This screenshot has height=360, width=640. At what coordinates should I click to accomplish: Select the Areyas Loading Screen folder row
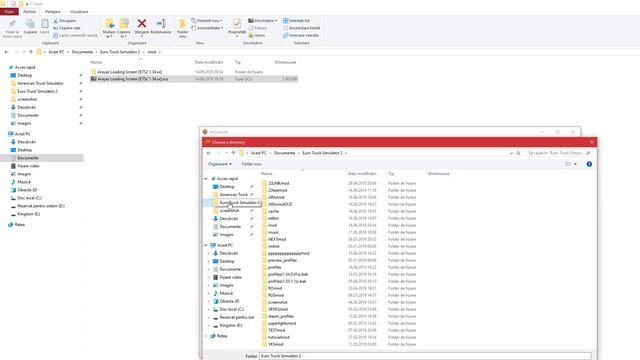(x=194, y=72)
